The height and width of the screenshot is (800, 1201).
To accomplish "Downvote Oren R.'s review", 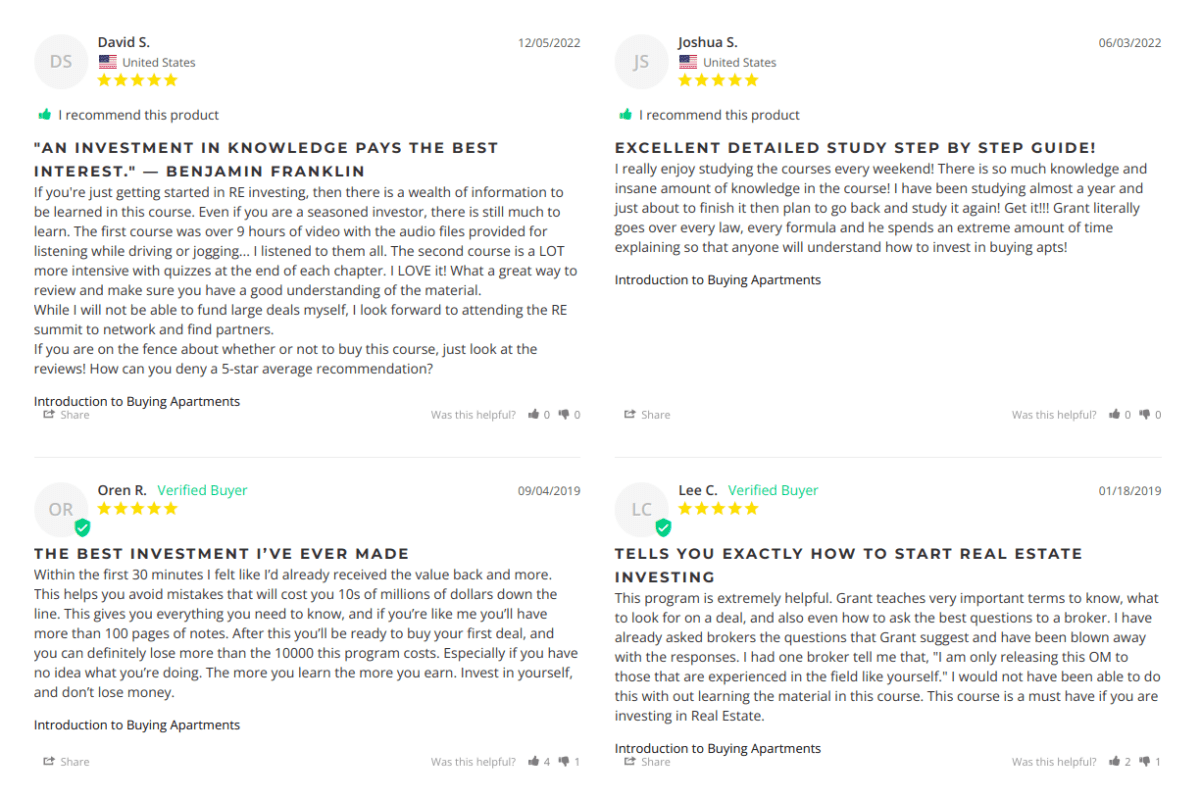I will point(564,762).
